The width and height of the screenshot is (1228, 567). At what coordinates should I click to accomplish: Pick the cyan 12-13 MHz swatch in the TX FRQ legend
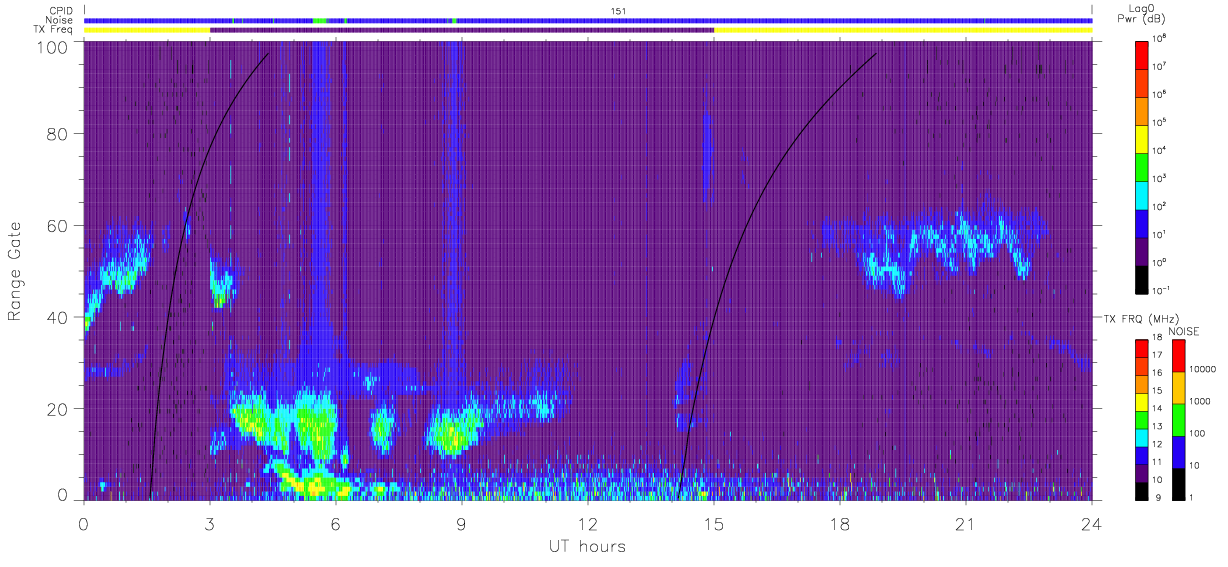1142,438
